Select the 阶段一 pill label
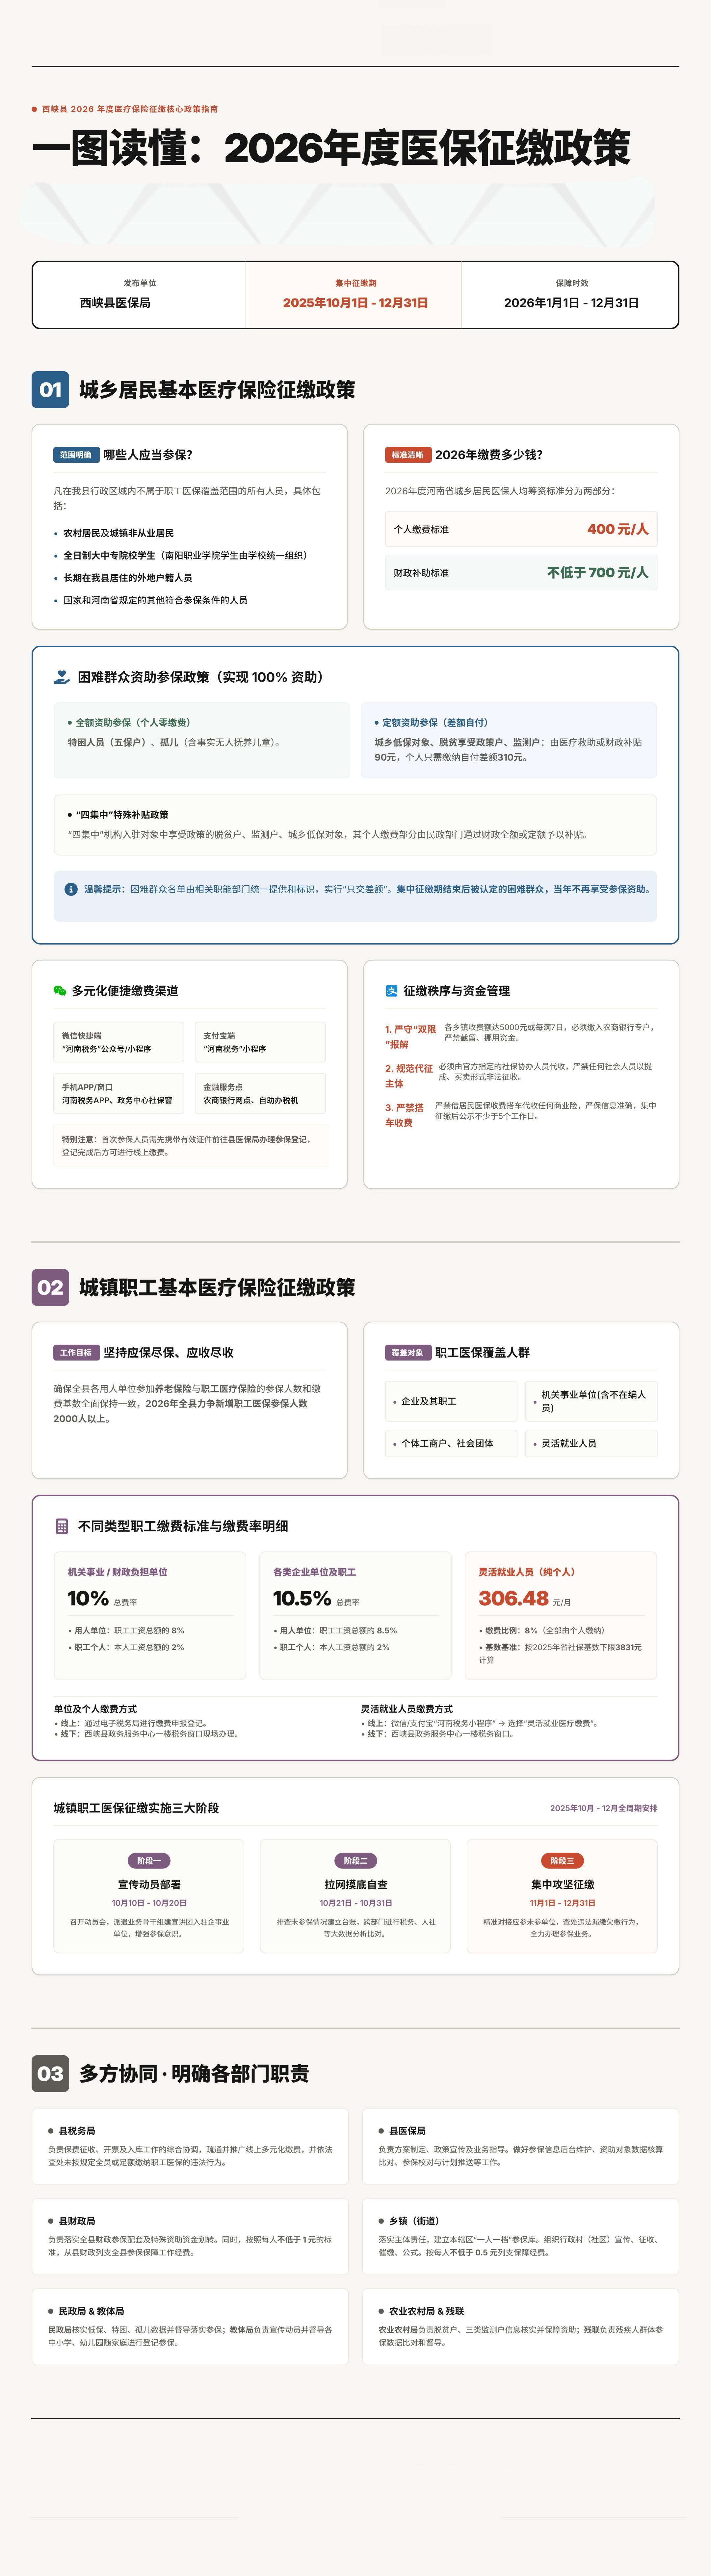 click(149, 1861)
